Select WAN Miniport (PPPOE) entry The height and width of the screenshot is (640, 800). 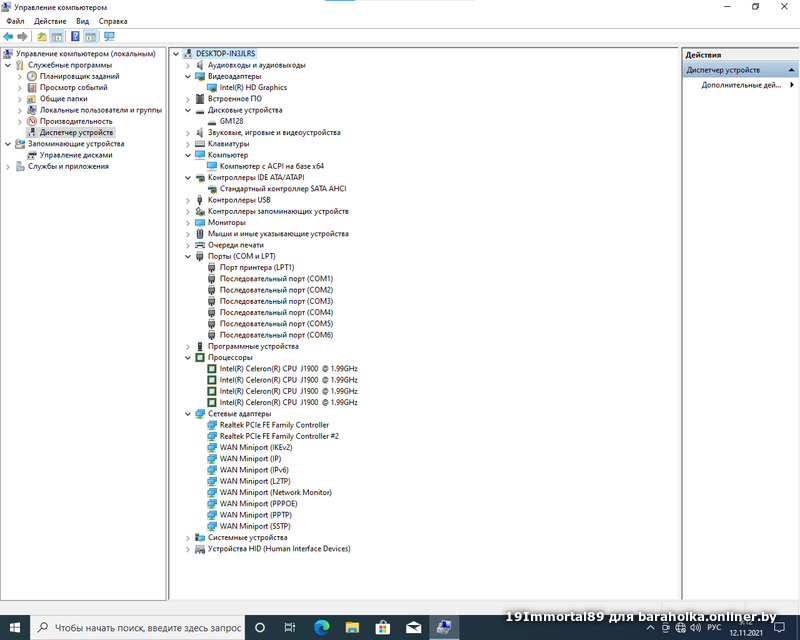pyautogui.click(x=258, y=503)
